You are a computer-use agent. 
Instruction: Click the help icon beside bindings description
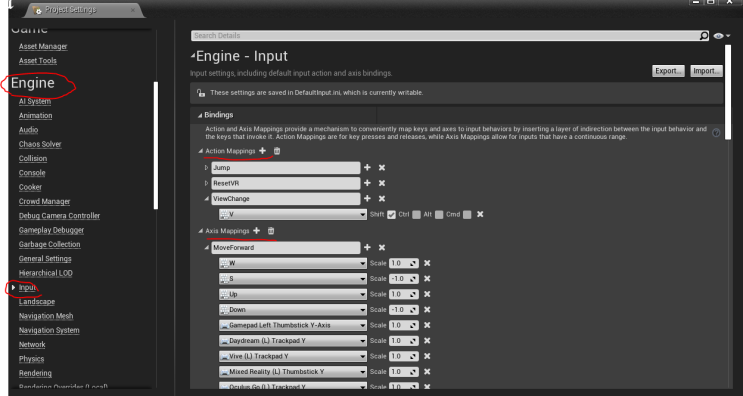[x=716, y=133]
